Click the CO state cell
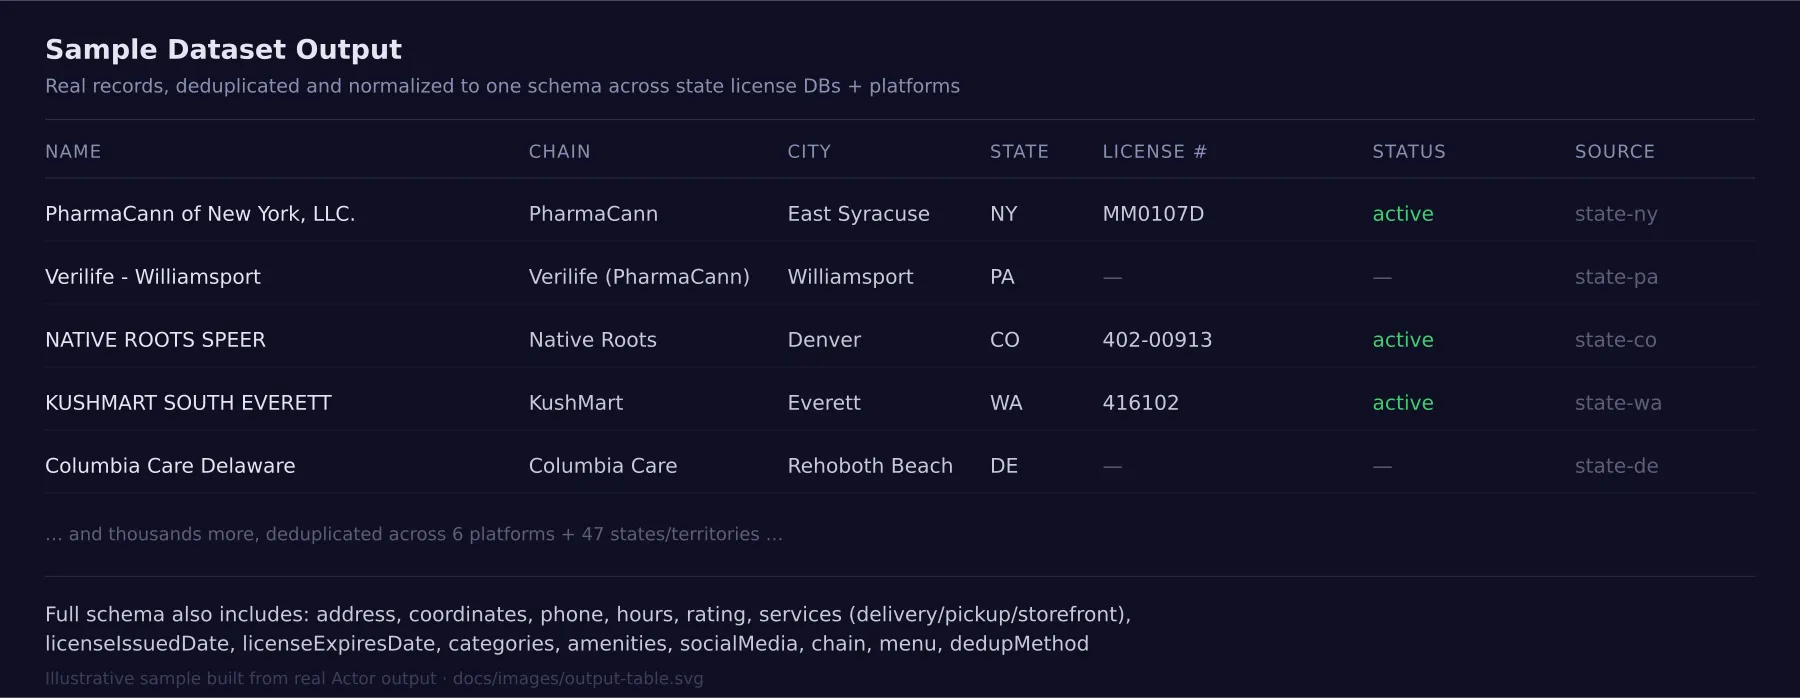 tap(1005, 340)
